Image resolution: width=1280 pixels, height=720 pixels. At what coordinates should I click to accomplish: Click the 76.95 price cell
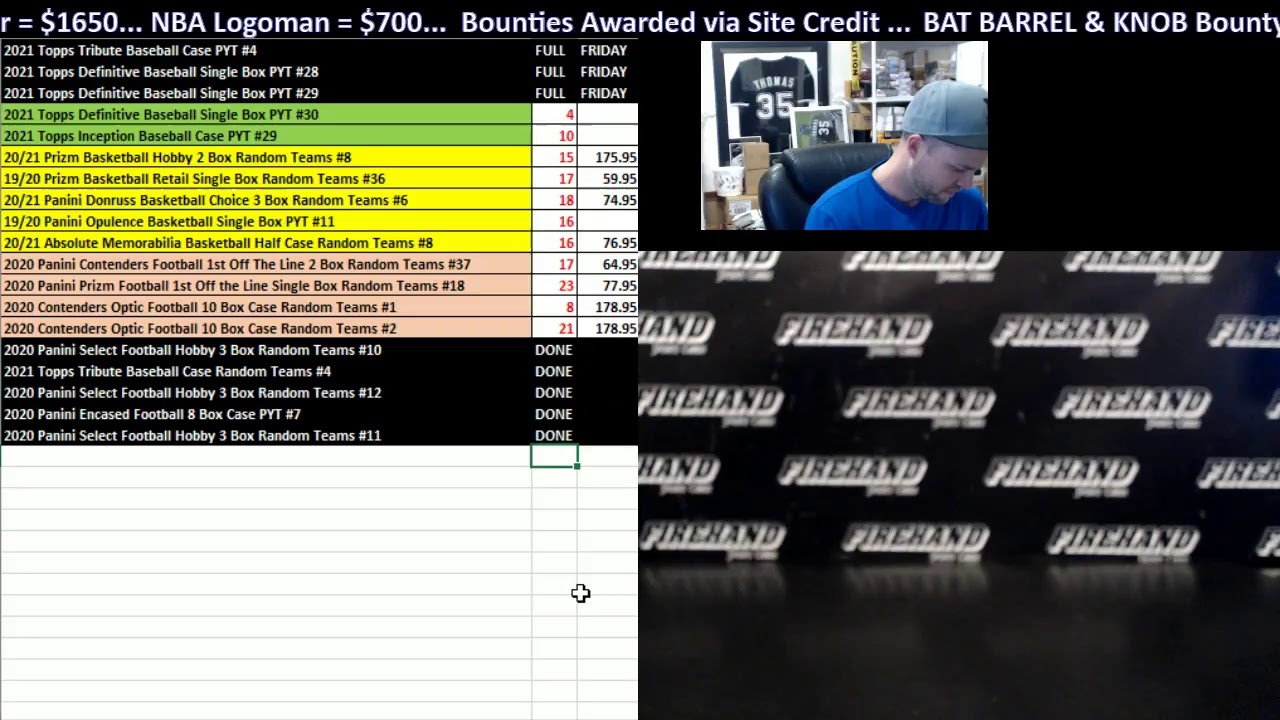[x=608, y=243]
